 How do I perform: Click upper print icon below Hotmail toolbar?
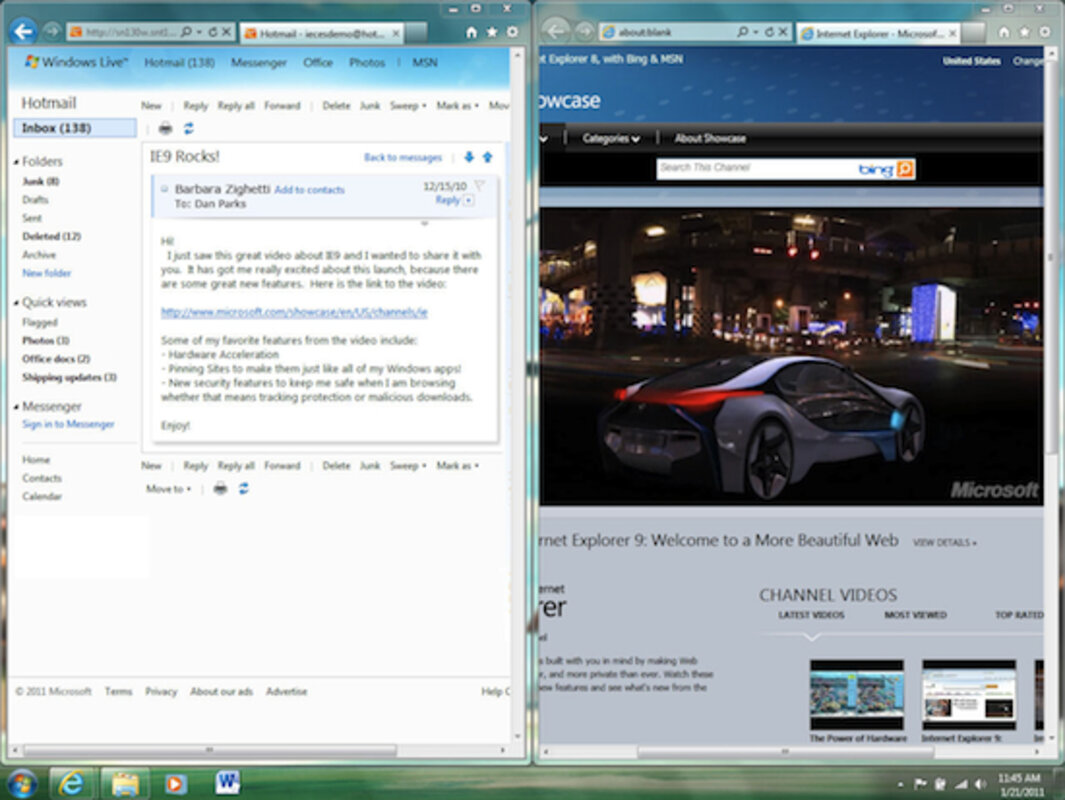tap(165, 128)
